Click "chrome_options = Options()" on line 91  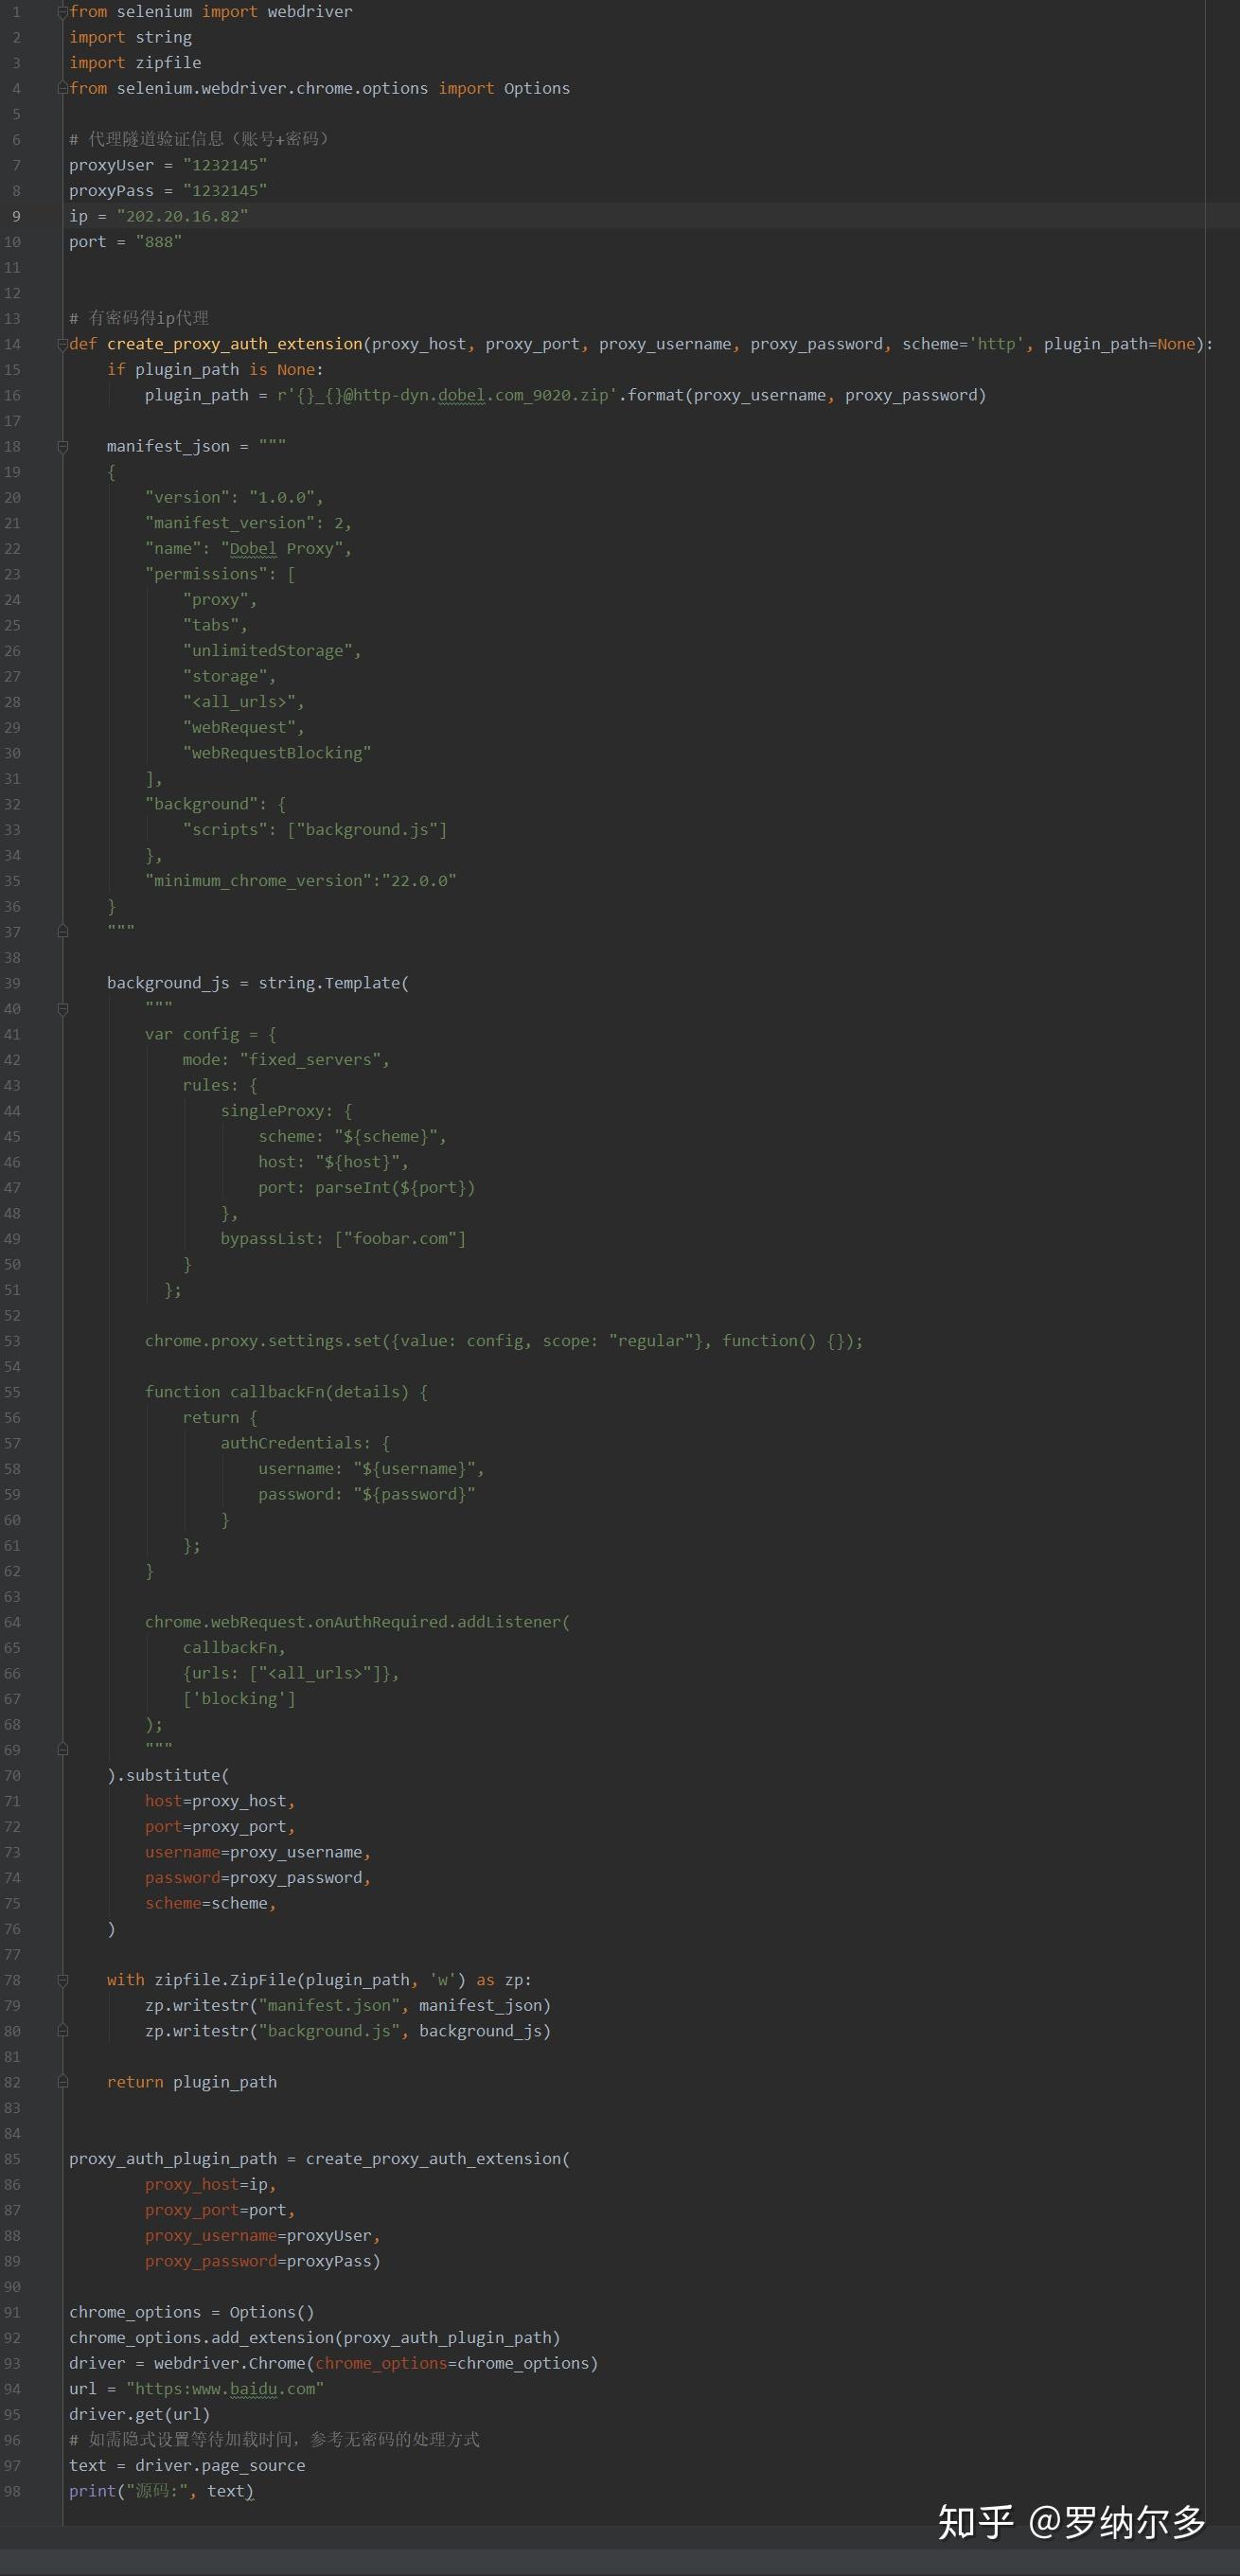click(x=192, y=2312)
